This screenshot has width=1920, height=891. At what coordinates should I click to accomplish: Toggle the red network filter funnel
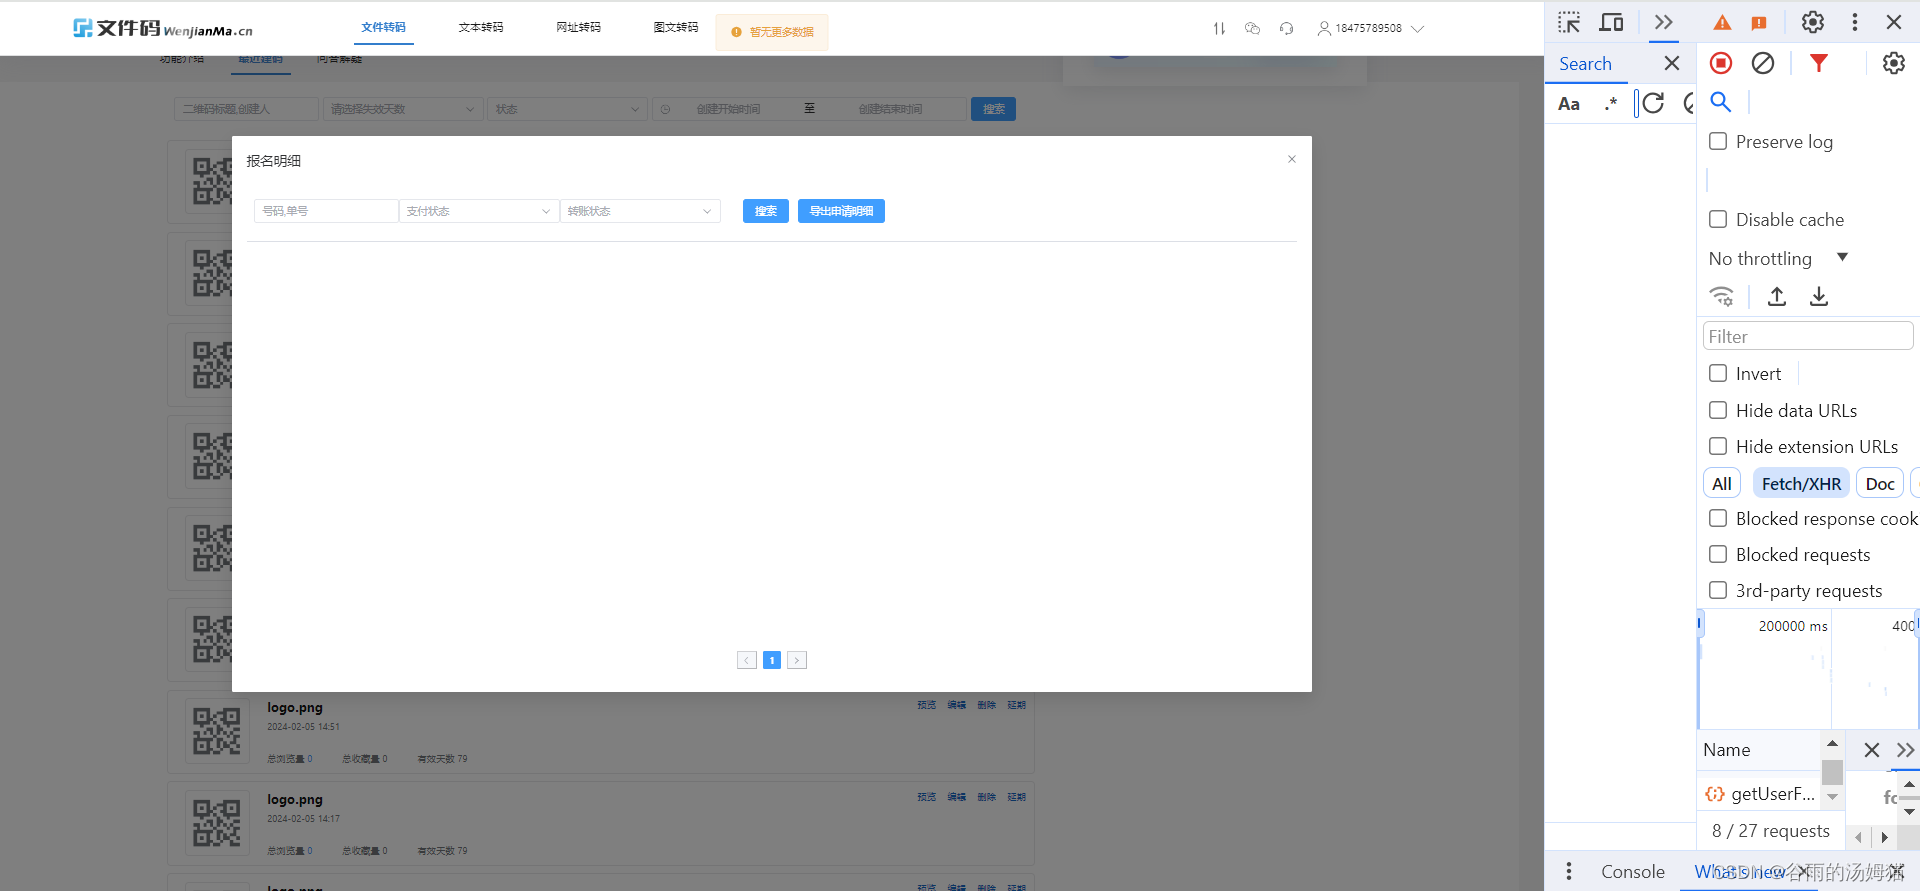pos(1819,63)
